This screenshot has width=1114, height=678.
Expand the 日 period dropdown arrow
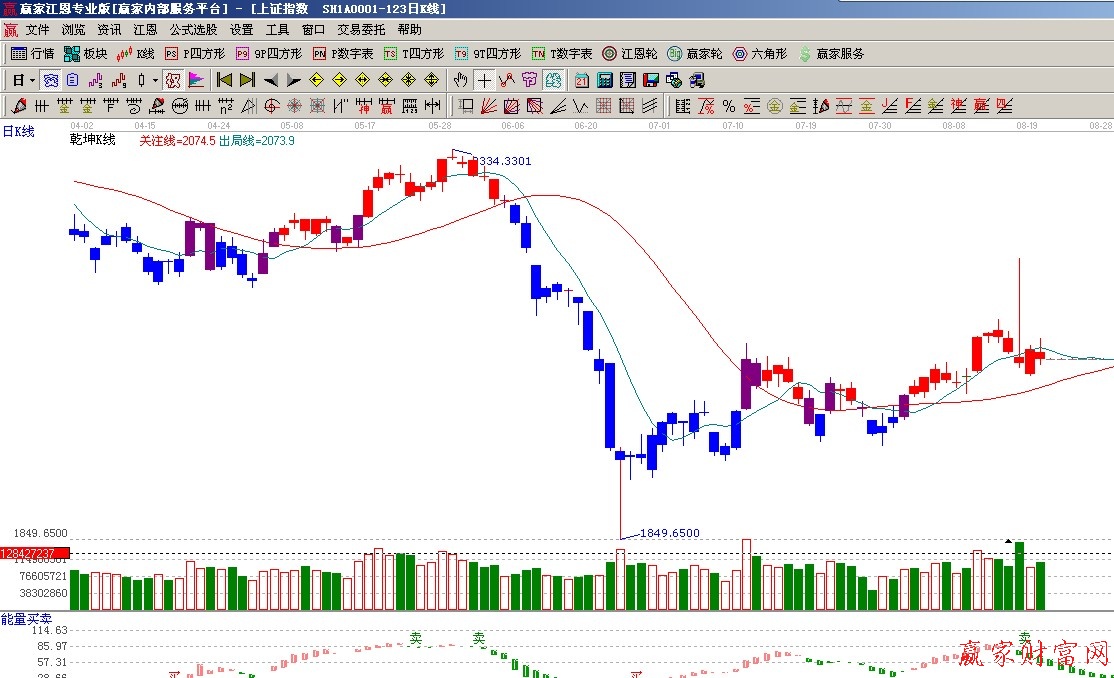tap(32, 80)
